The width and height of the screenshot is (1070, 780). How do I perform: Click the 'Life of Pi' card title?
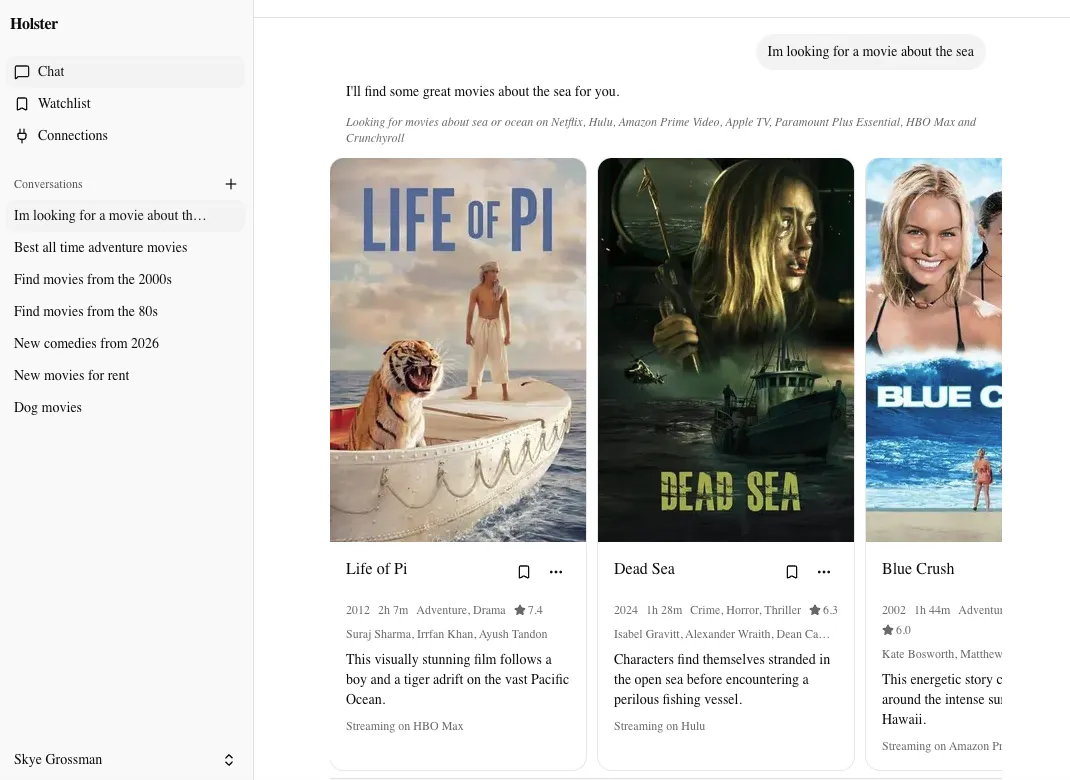pyautogui.click(x=377, y=569)
